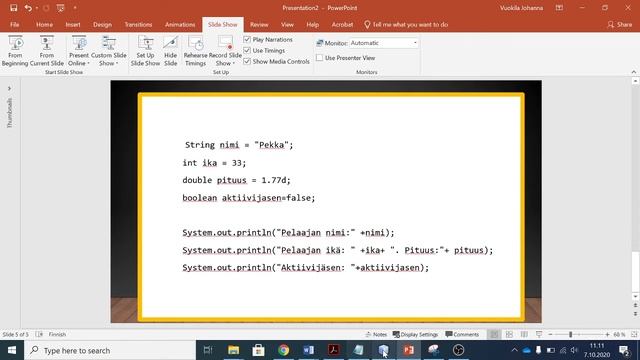Start Slide Show from status bar icon
Image resolution: width=640 pixels, height=360 pixels.
[x=539, y=334]
